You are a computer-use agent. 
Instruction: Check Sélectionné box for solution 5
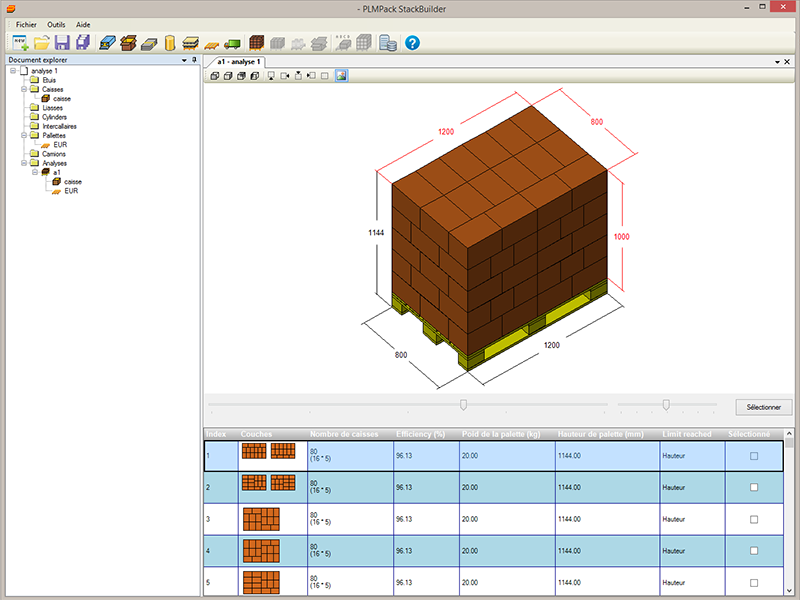tap(754, 583)
